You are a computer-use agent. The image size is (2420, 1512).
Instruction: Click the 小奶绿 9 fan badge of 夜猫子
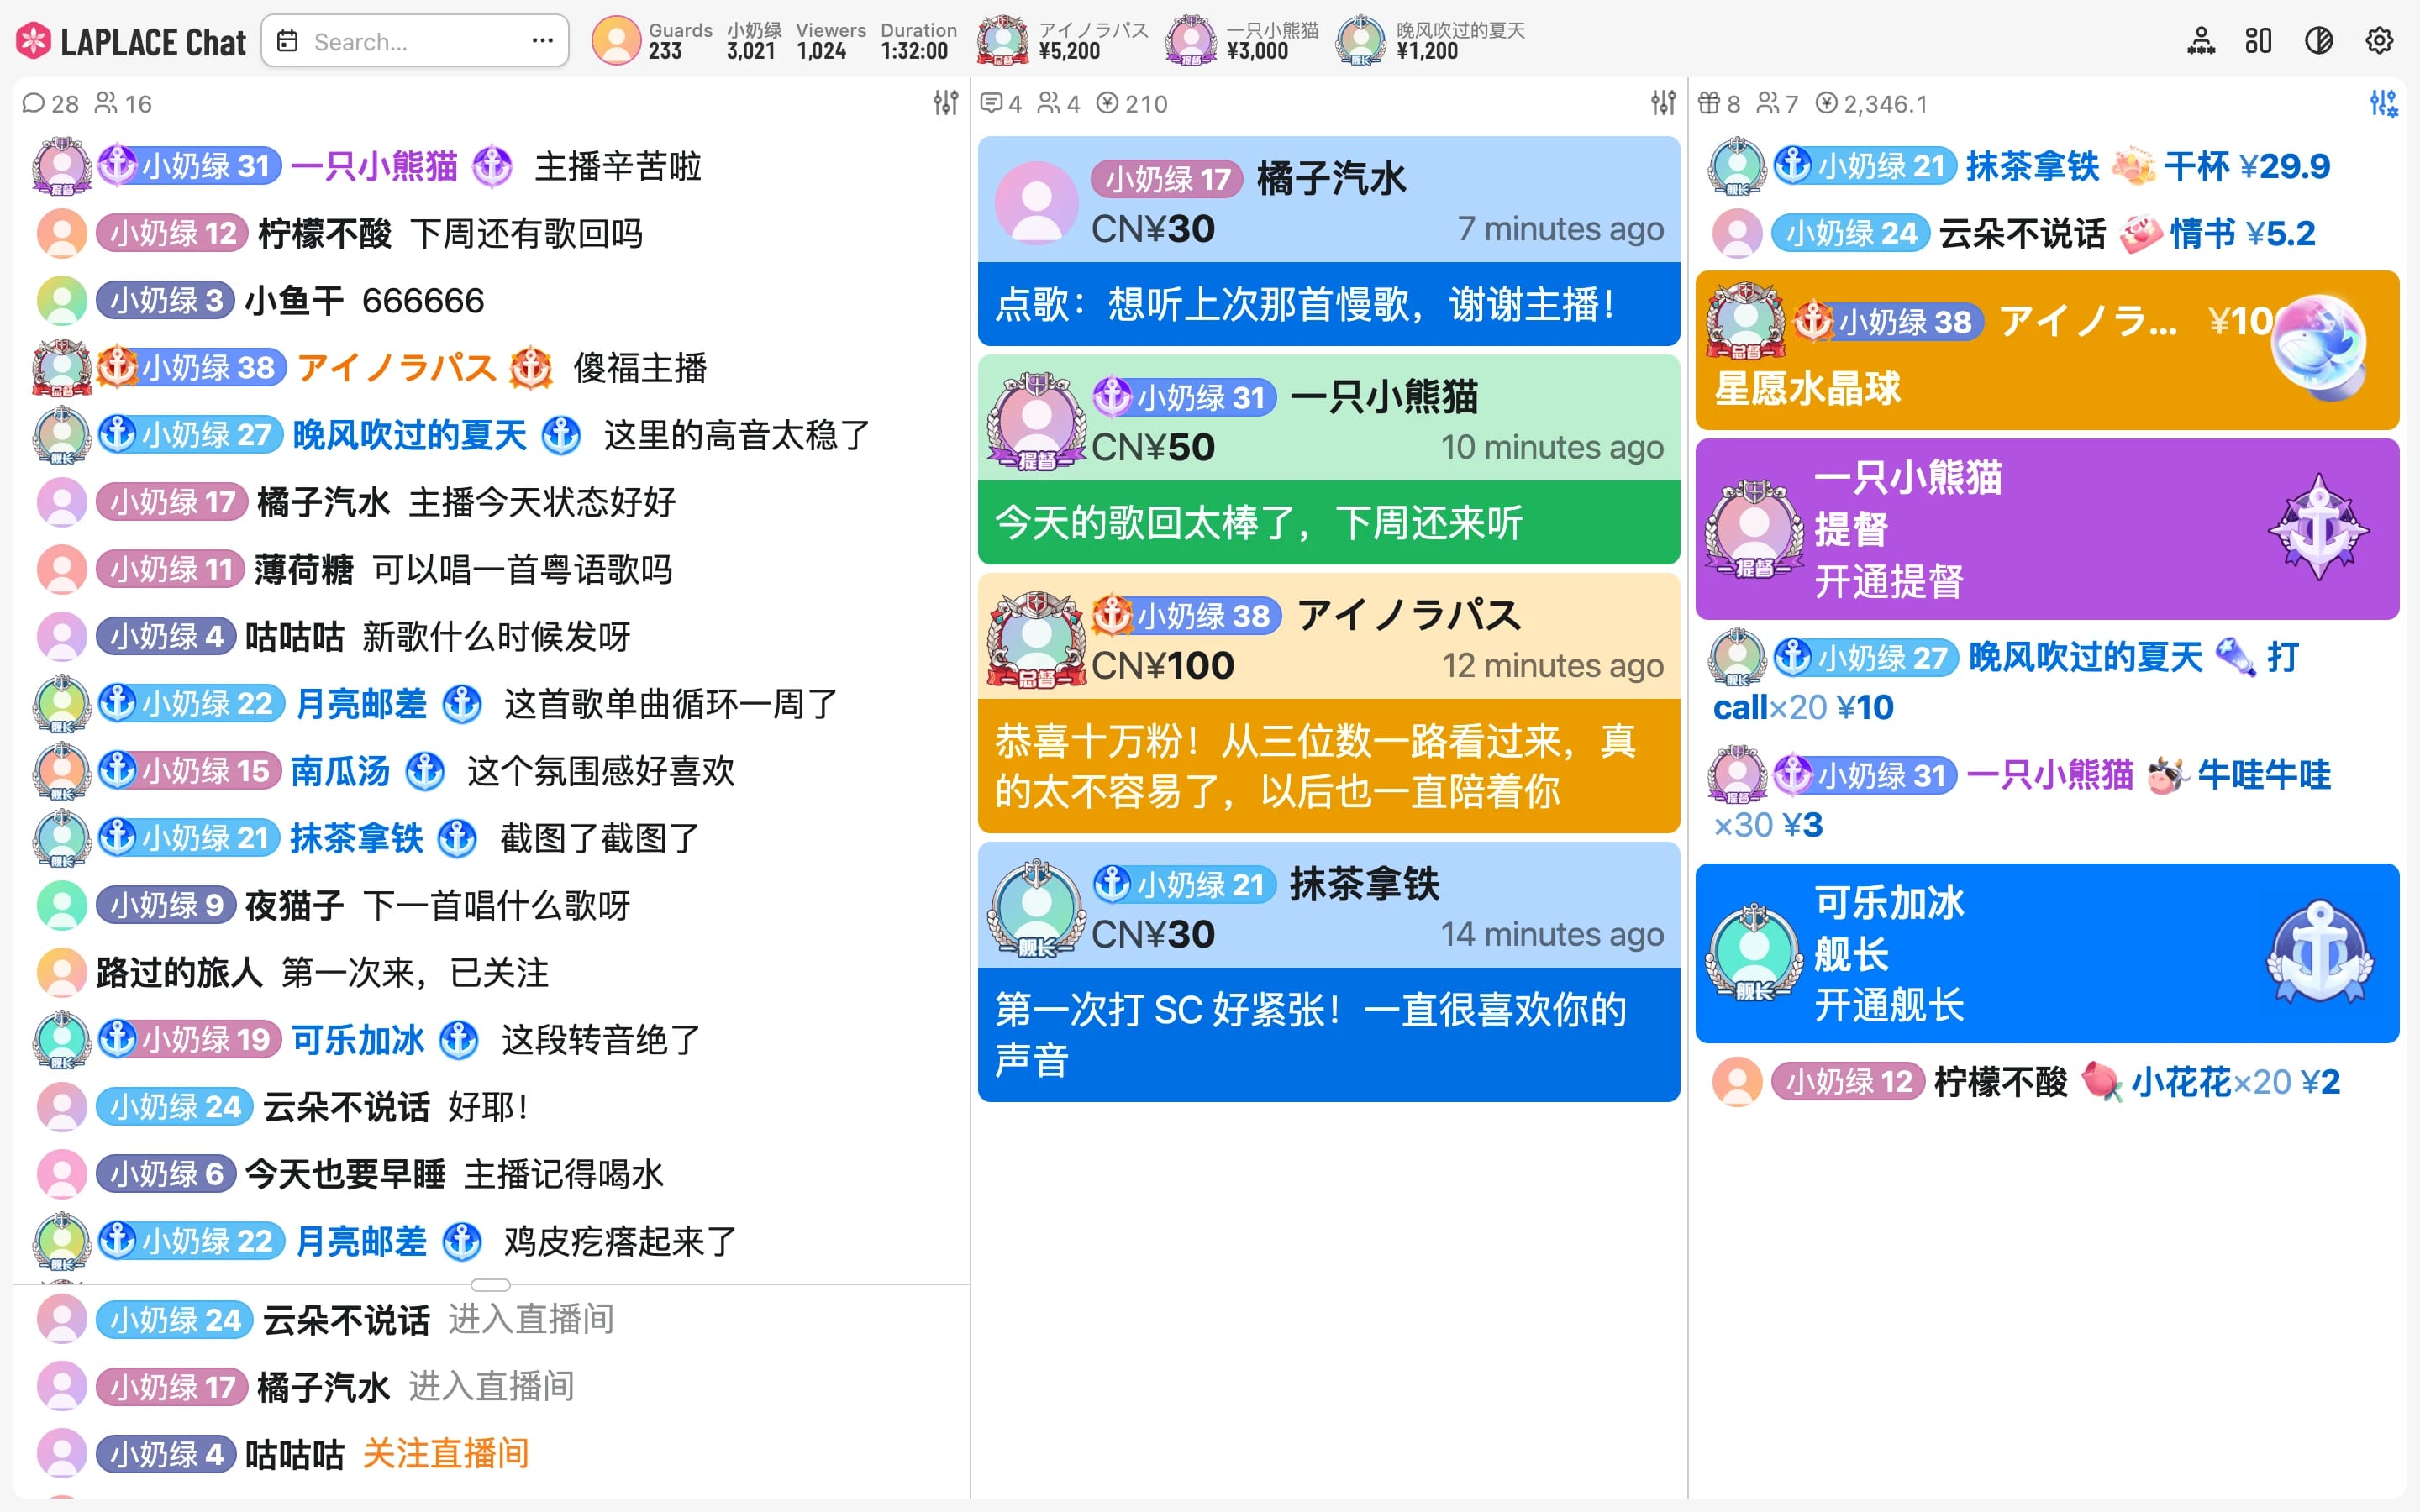[x=166, y=906]
